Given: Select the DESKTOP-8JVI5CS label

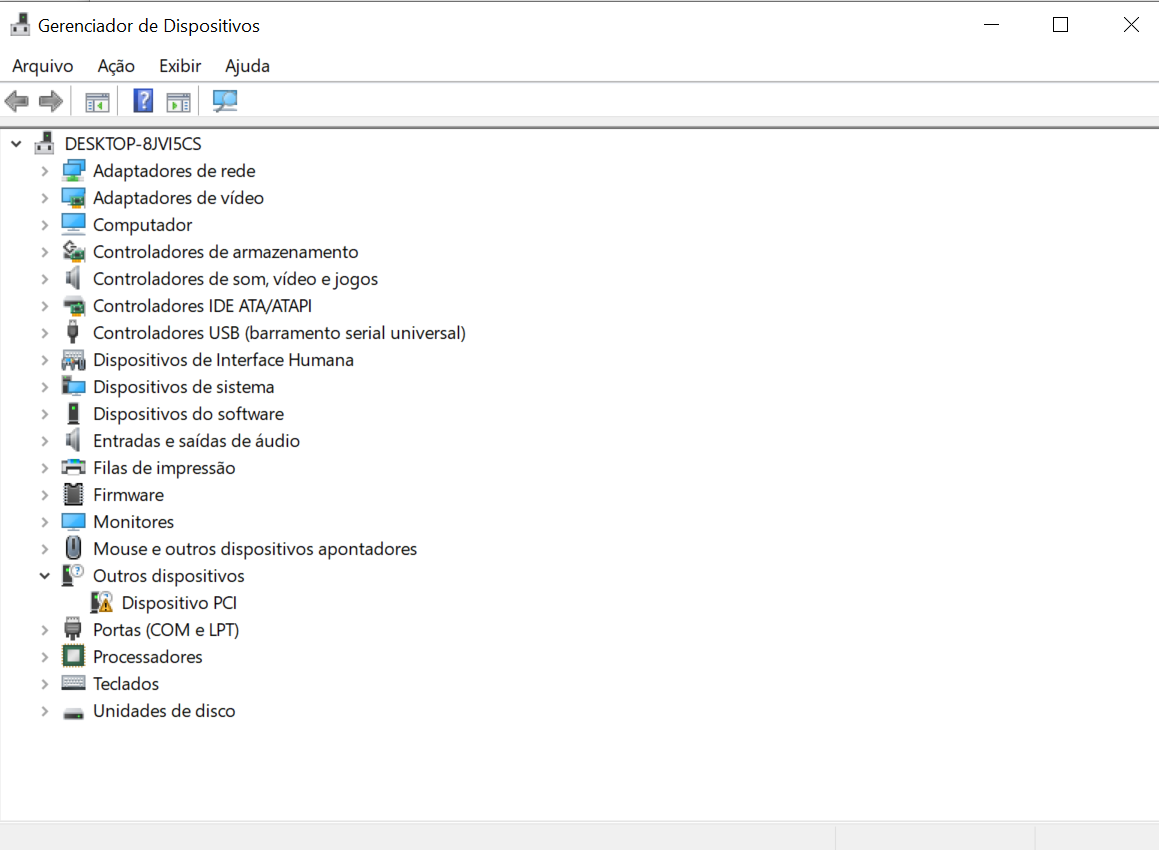Looking at the screenshot, I should coord(133,143).
